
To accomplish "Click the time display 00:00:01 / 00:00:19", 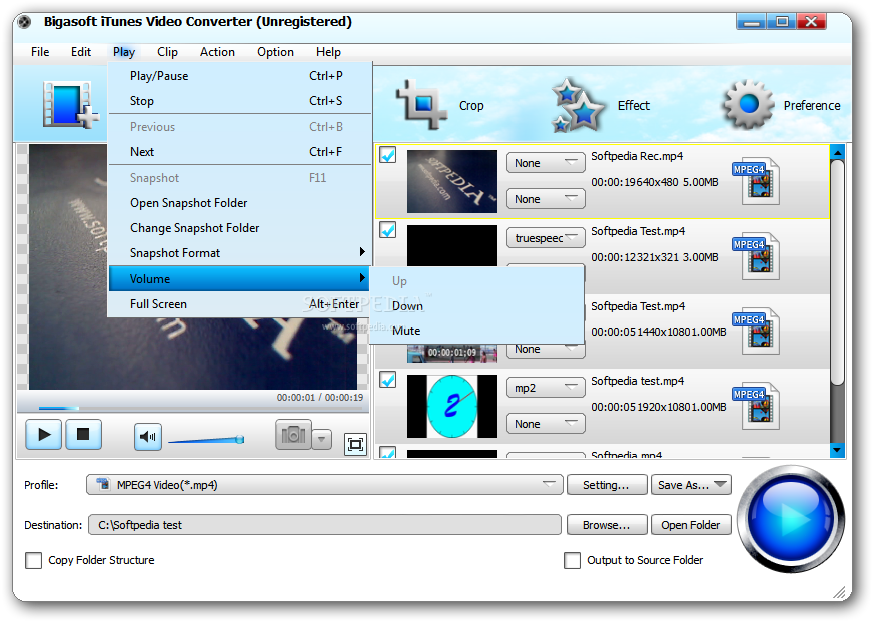I will point(320,398).
